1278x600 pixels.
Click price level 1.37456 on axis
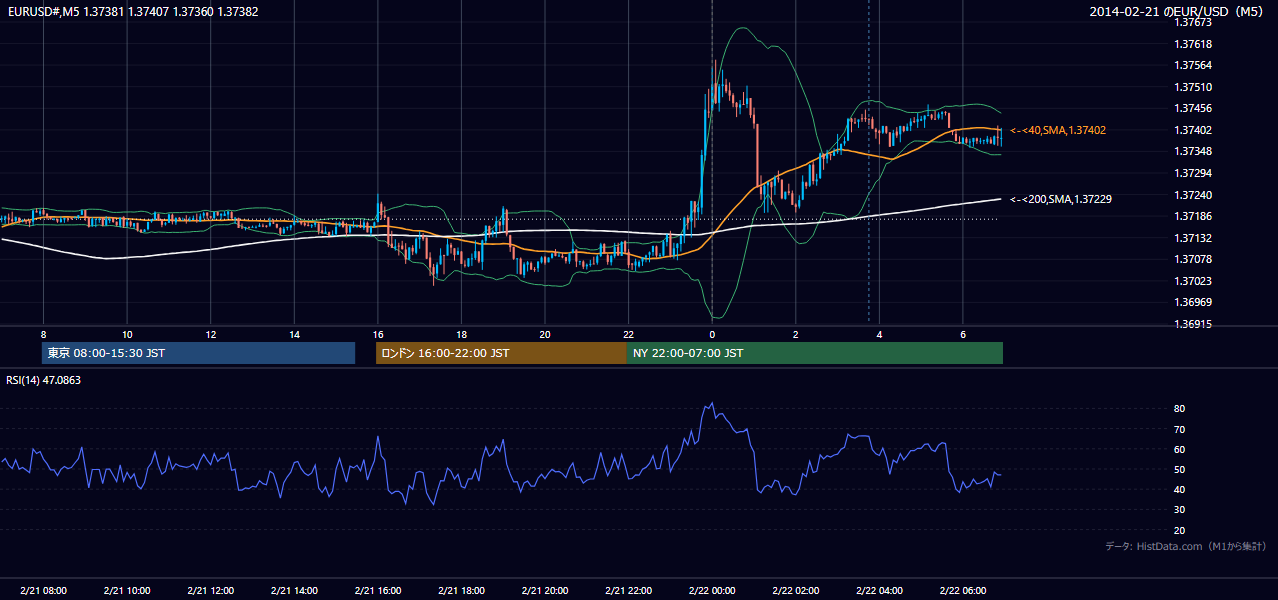point(1194,108)
